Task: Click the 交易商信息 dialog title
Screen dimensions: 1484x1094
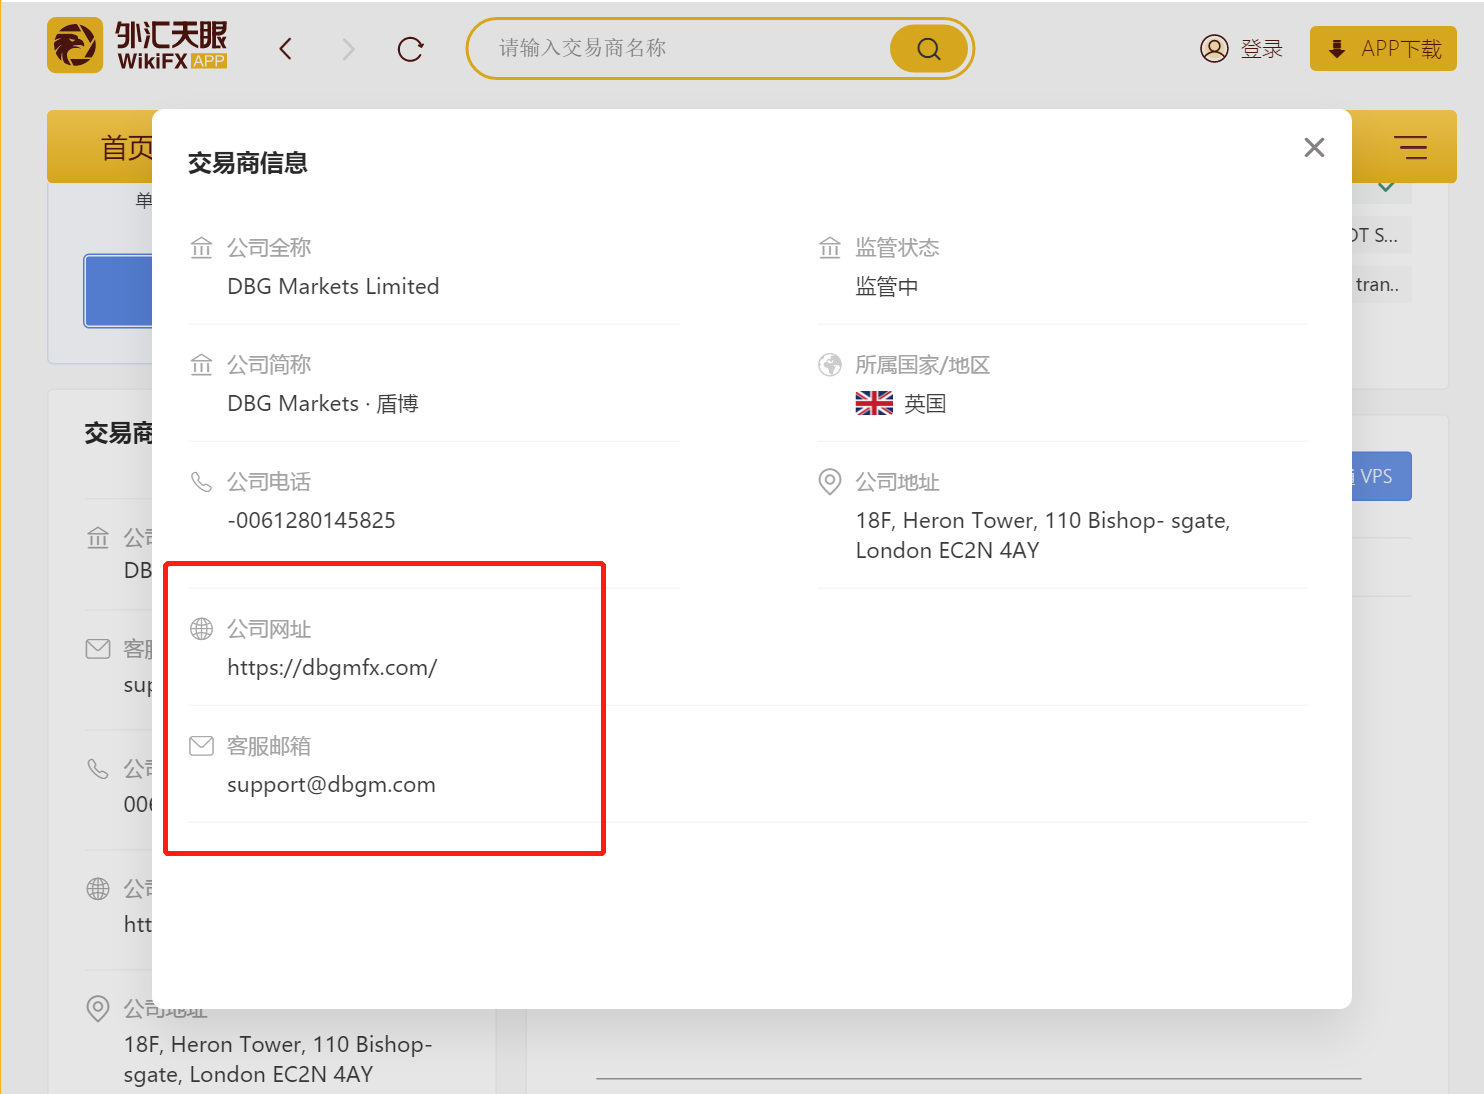Action: tap(247, 163)
